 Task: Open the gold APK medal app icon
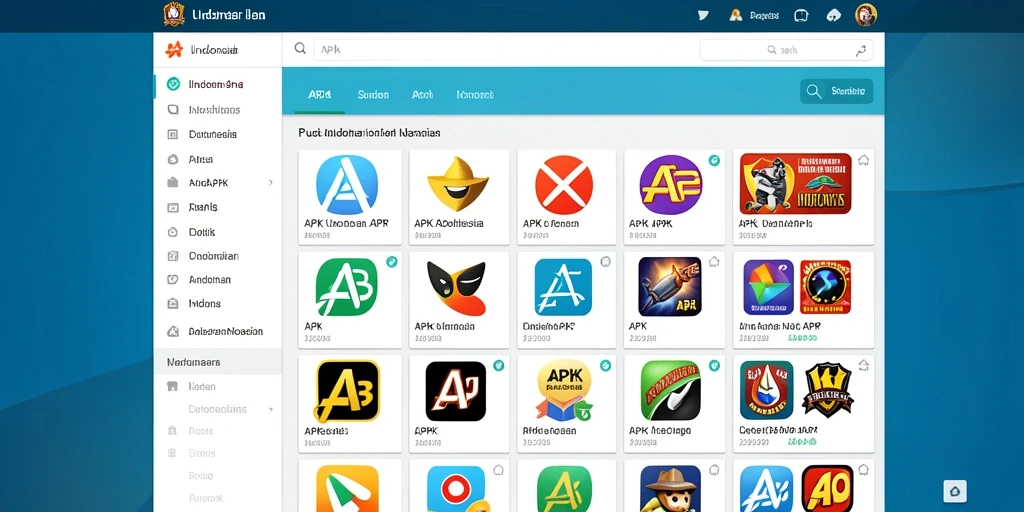point(564,390)
